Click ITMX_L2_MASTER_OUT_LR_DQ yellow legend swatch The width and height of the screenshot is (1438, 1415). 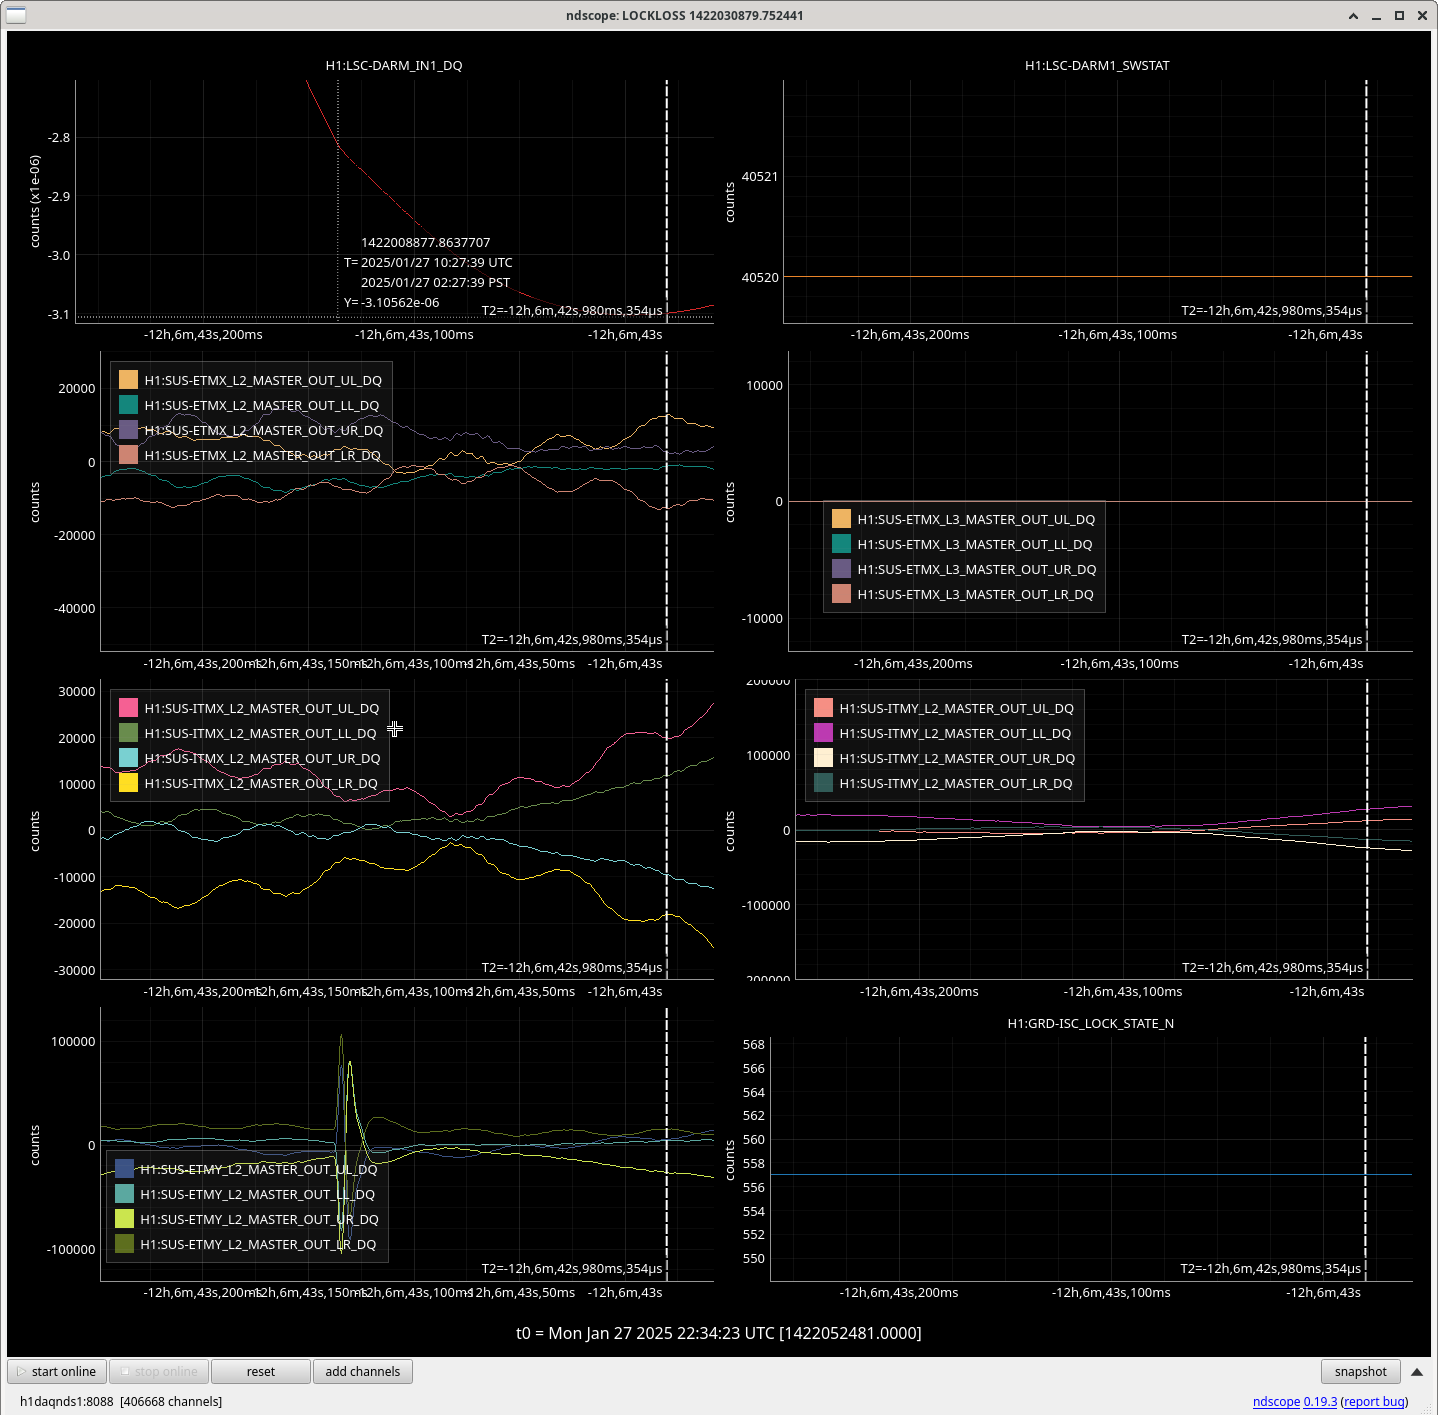tap(128, 783)
